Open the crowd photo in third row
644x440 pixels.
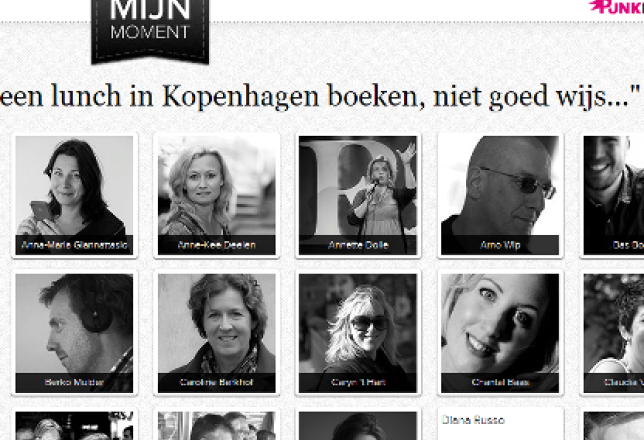(x=74, y=426)
